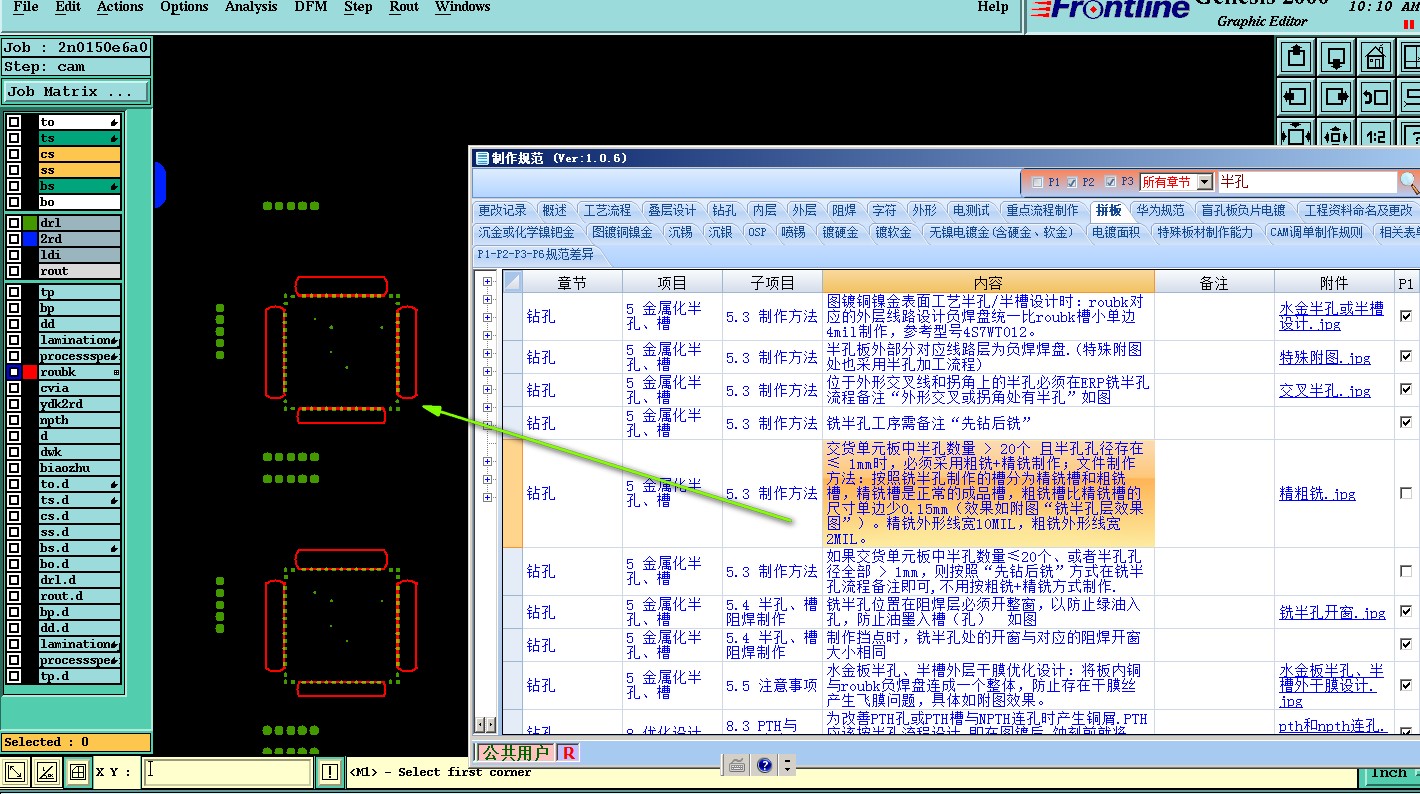Select the 'biaozhu' layer row
The width and height of the screenshot is (1420, 794).
(x=79, y=468)
